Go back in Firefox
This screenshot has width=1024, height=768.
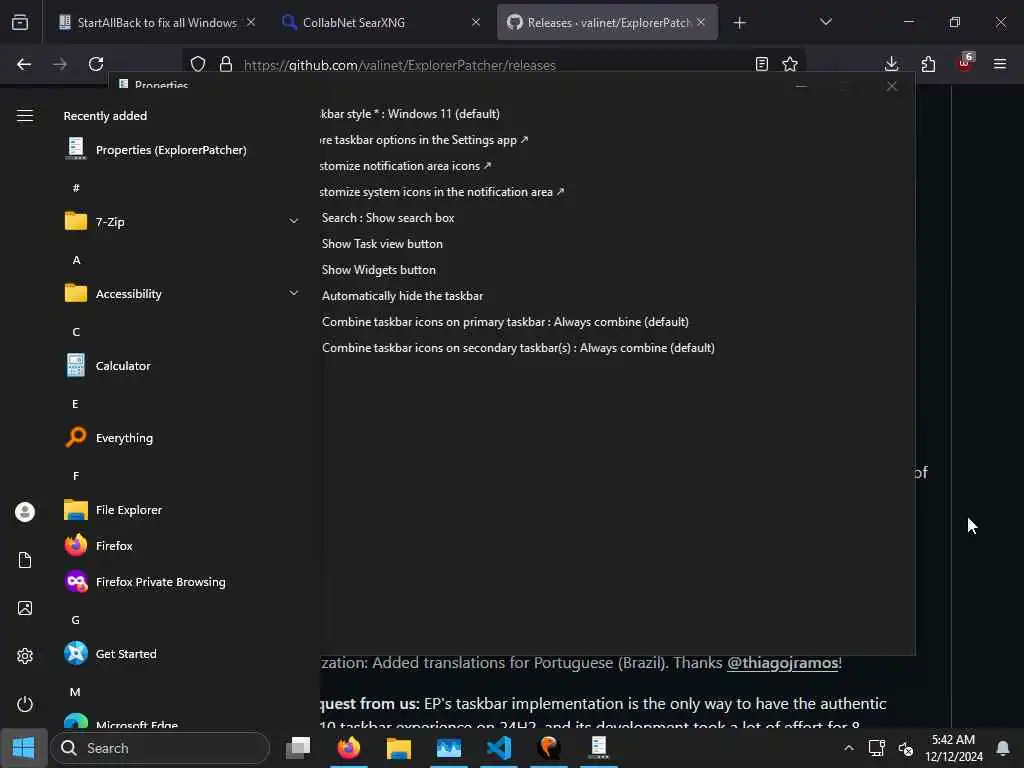[x=24, y=64]
